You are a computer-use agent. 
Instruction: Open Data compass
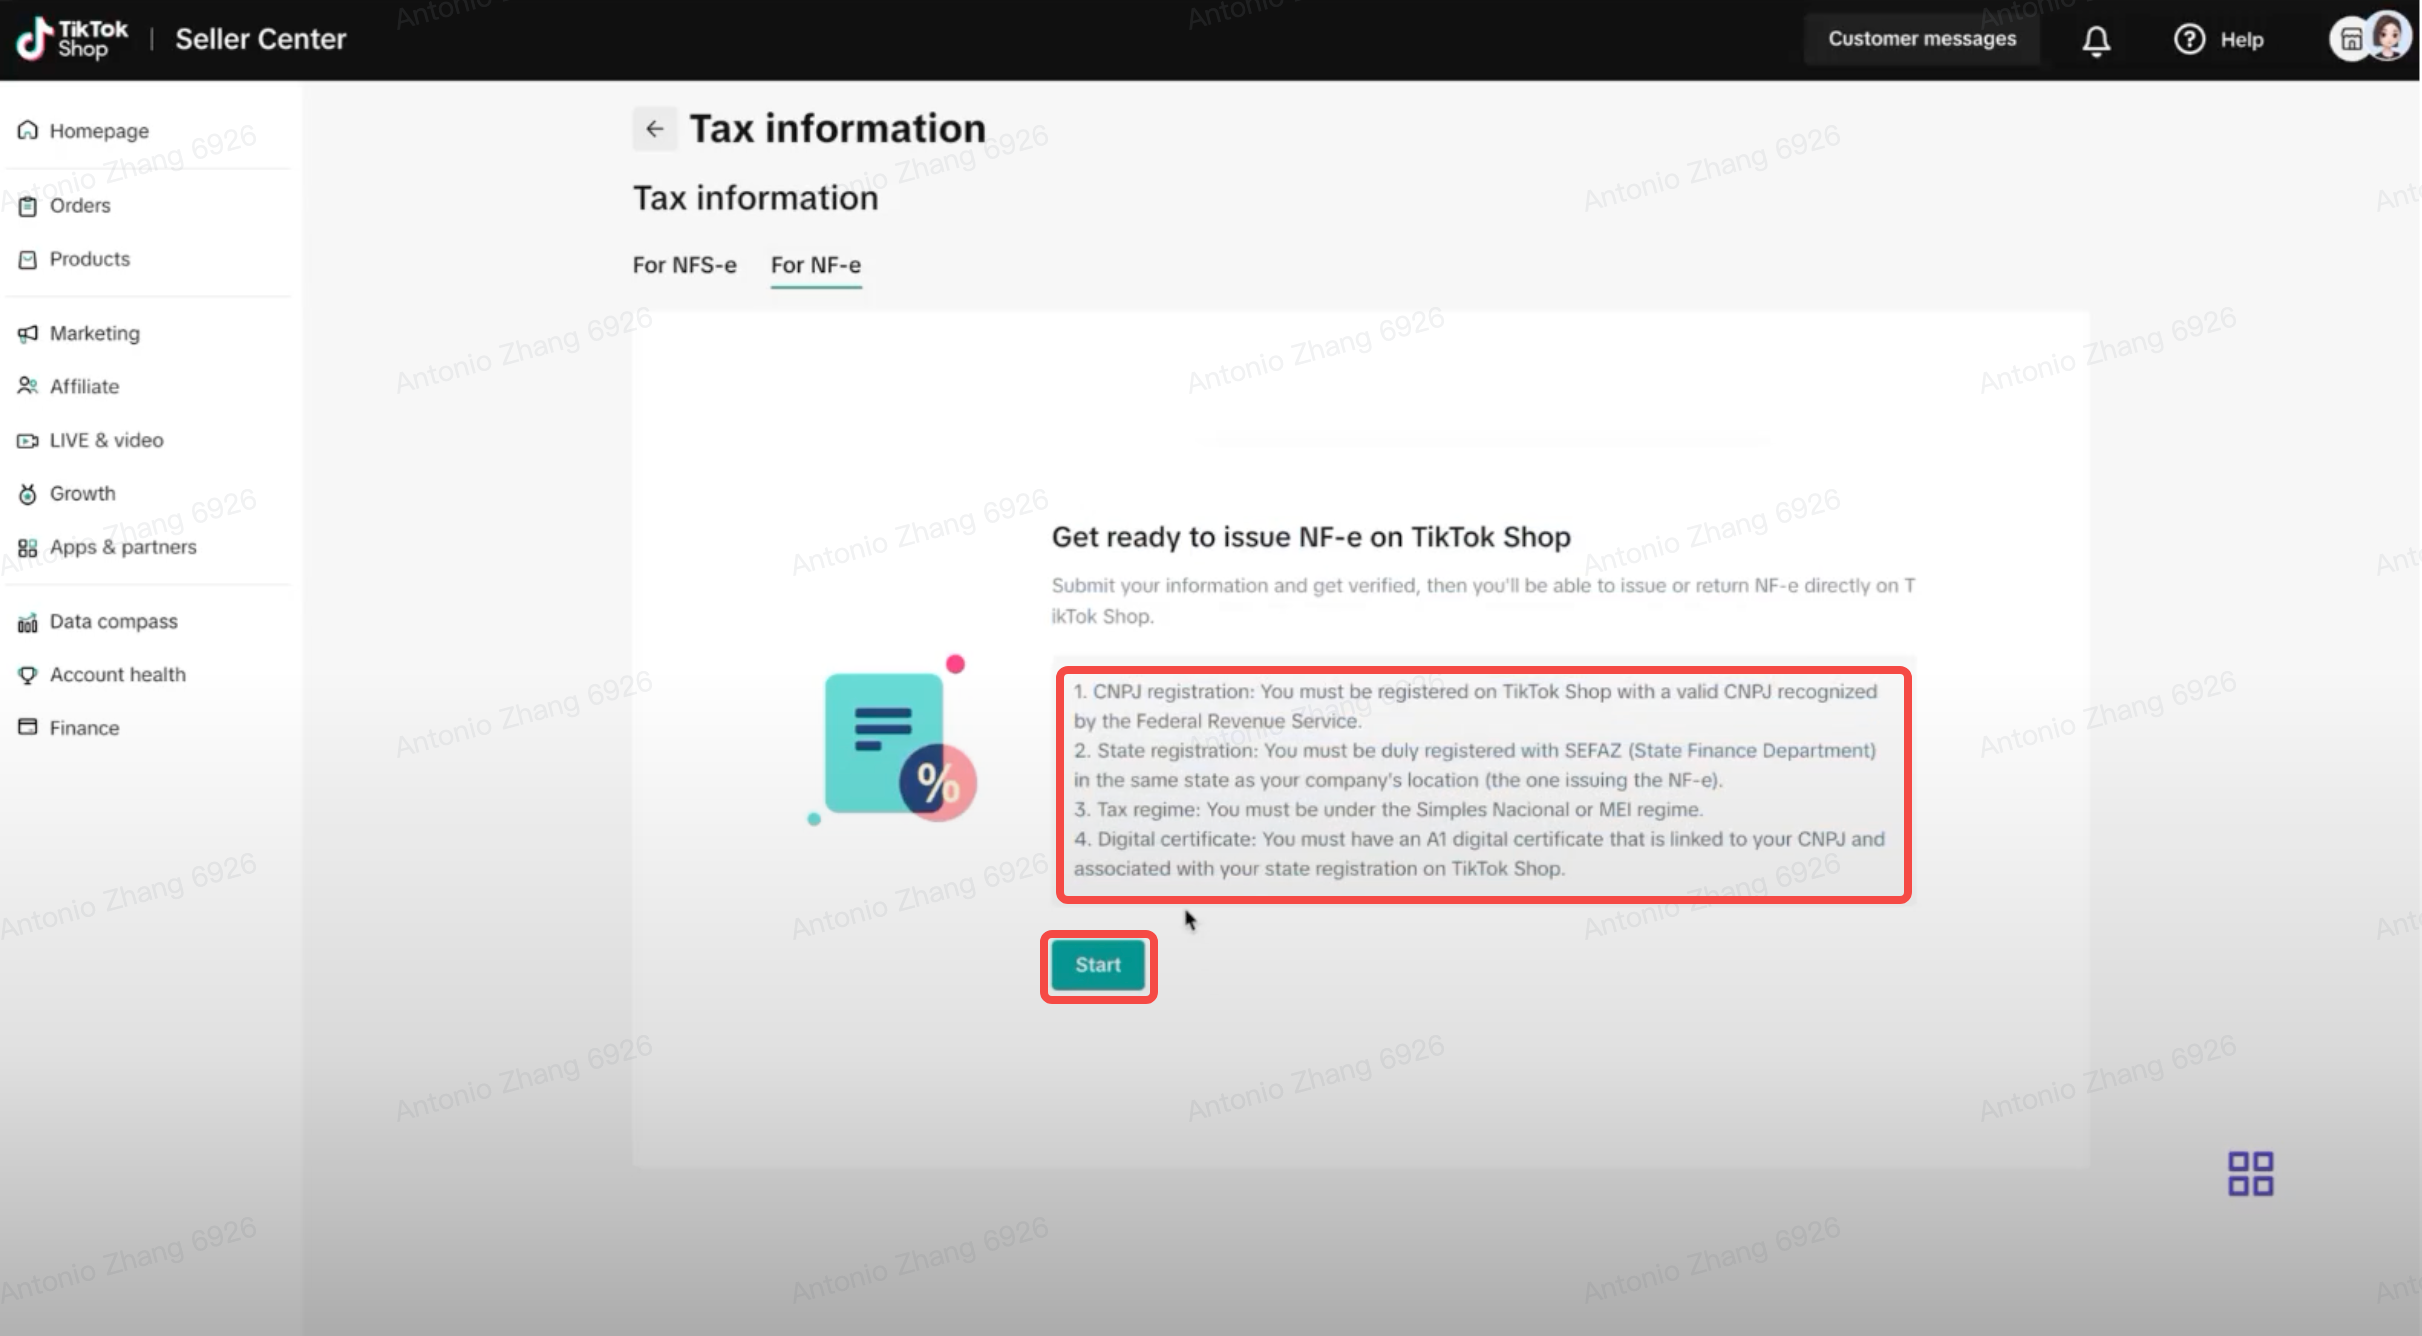113,621
